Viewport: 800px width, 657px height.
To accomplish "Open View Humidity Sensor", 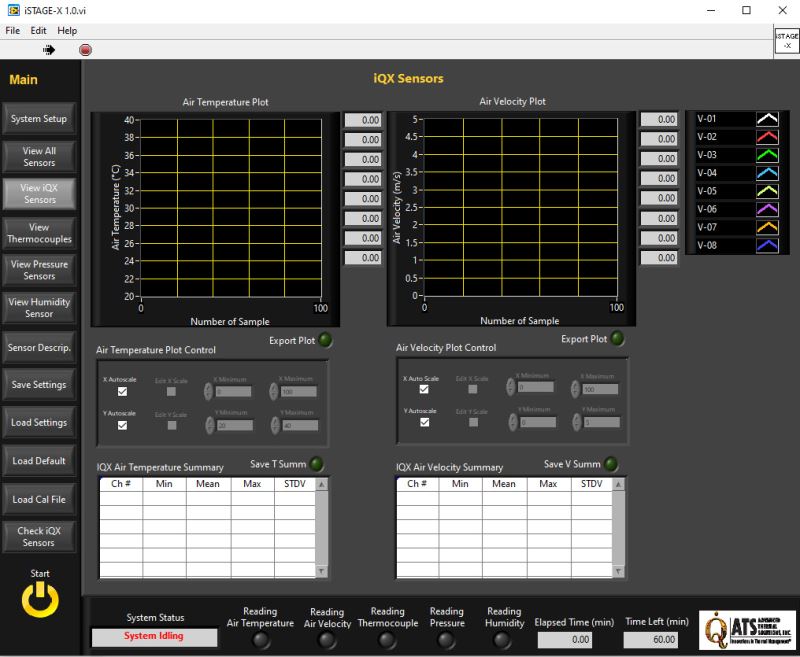I will coord(39,308).
